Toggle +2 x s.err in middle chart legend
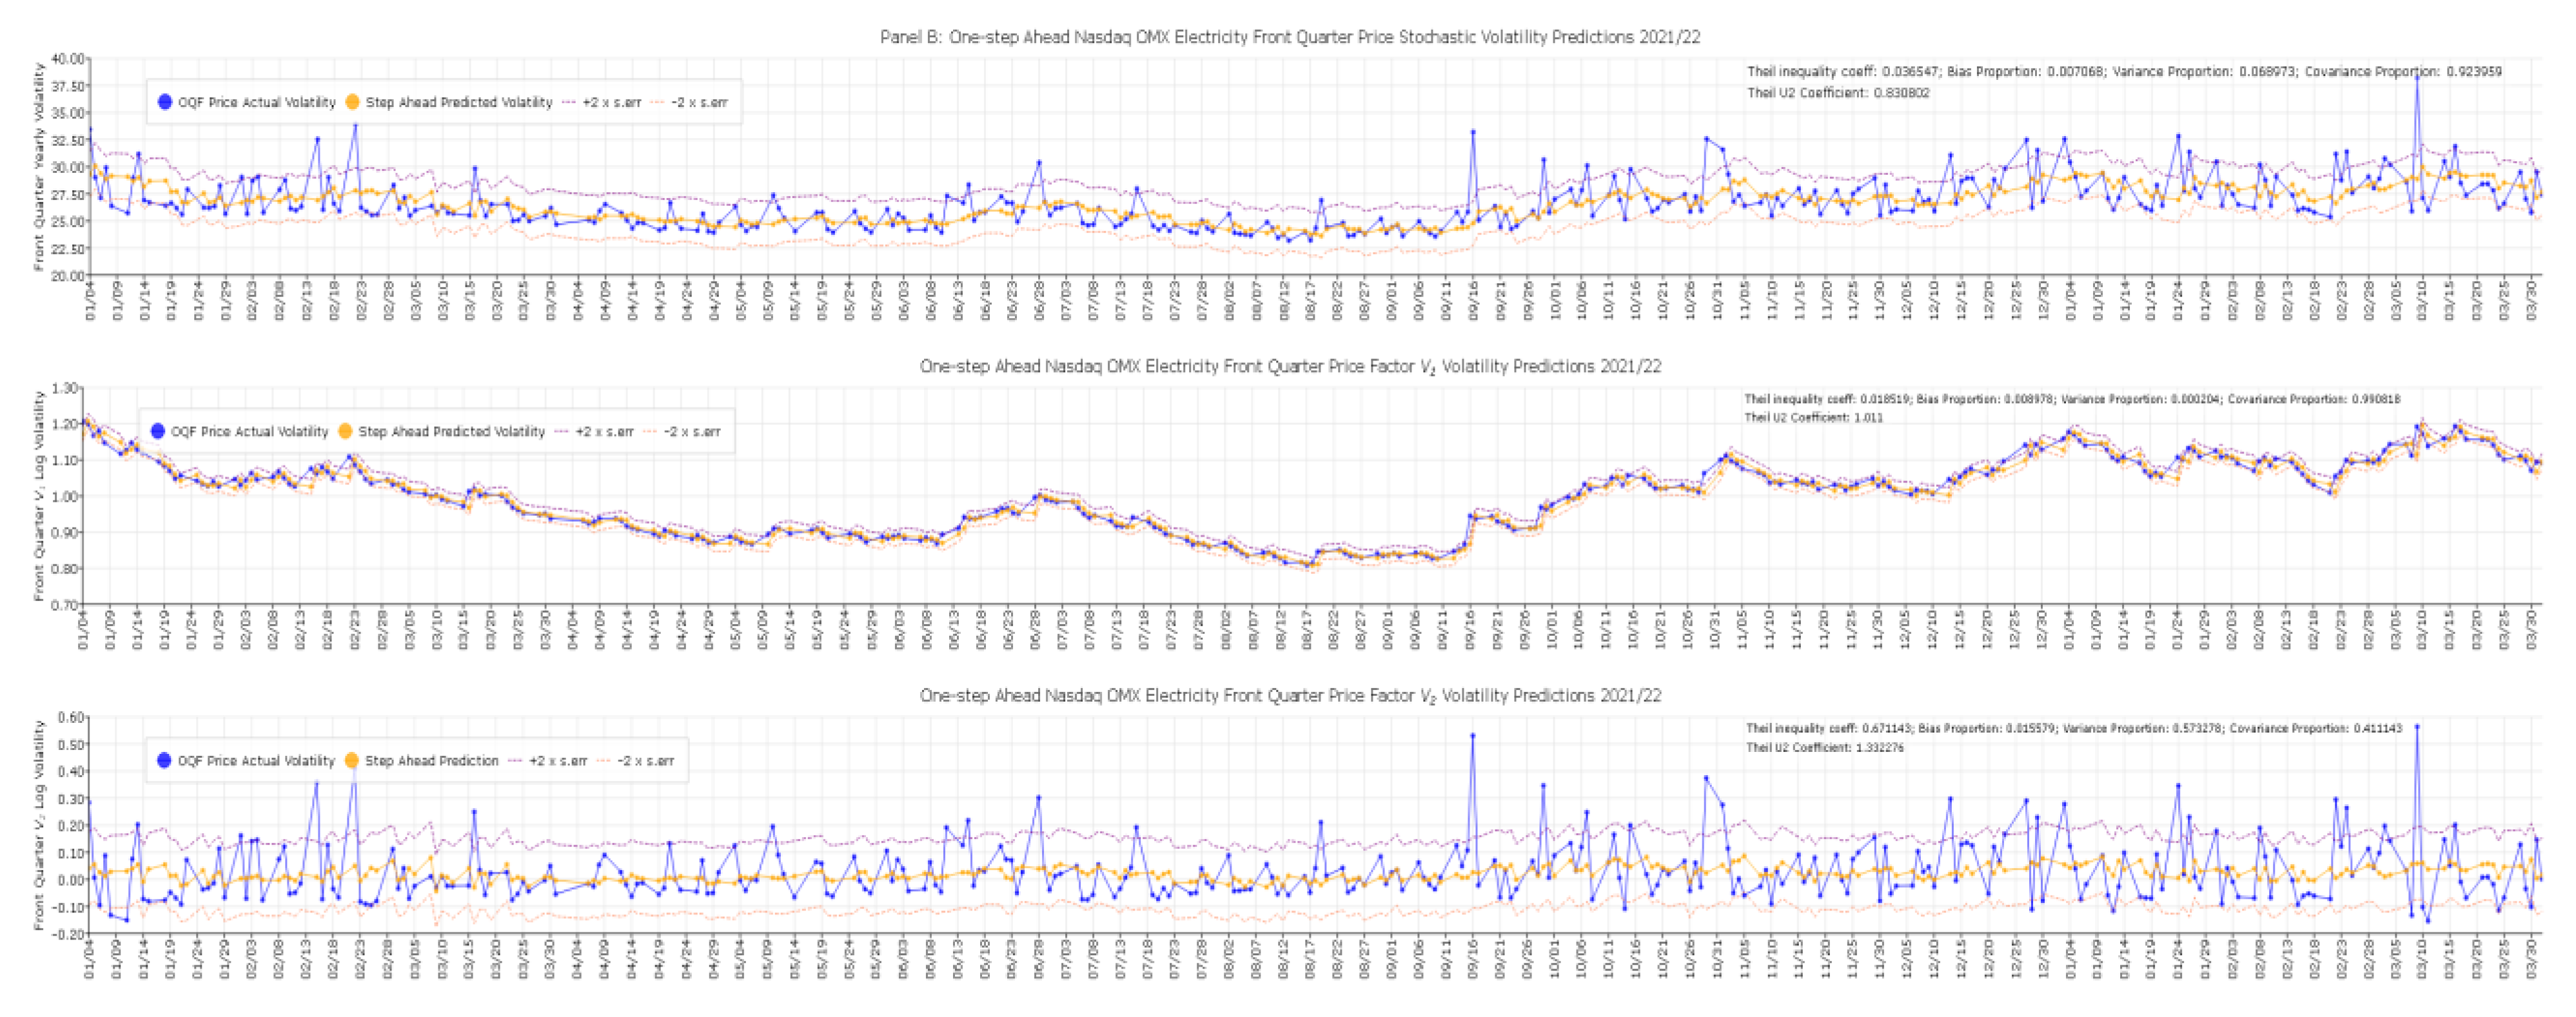This screenshot has width=2576, height=1017. 604,431
